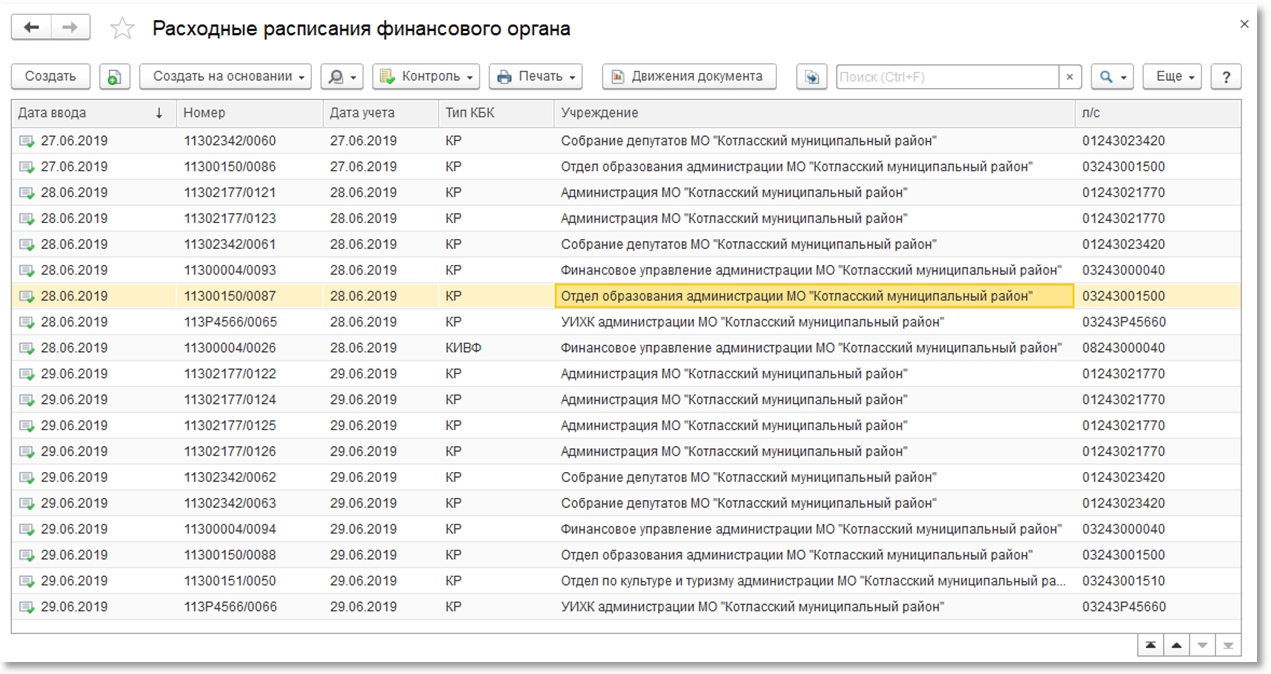Add page to favorites with star icon
The image size is (1271, 674).
click(x=122, y=29)
